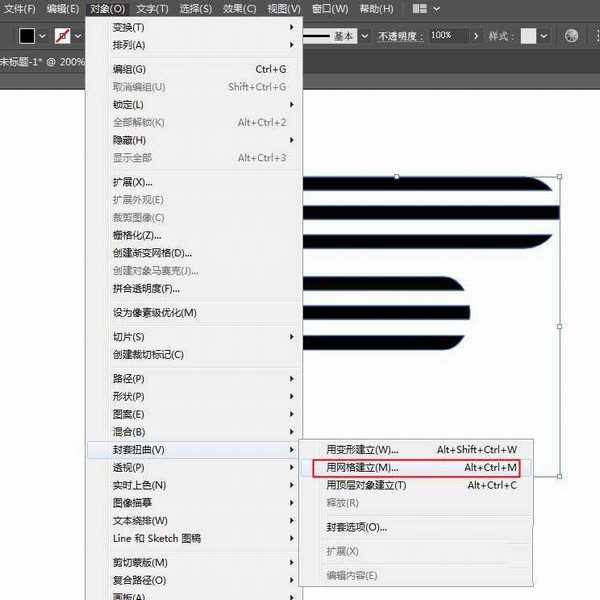
Task: Open the opacity percentage dropdown arrow
Action: point(475,36)
